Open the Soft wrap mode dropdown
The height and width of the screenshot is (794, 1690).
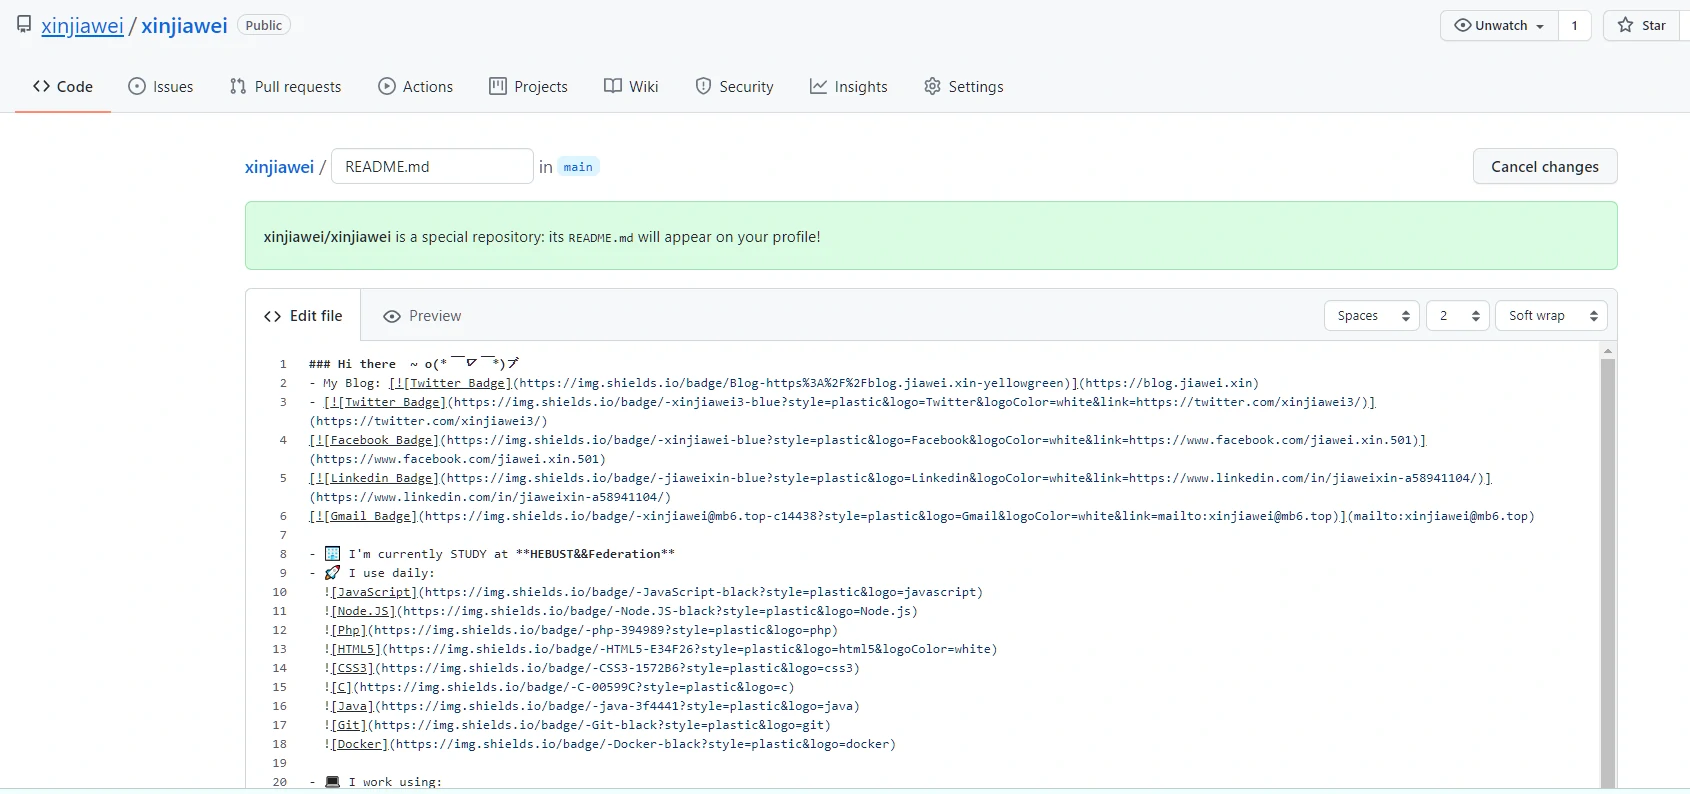1551,316
